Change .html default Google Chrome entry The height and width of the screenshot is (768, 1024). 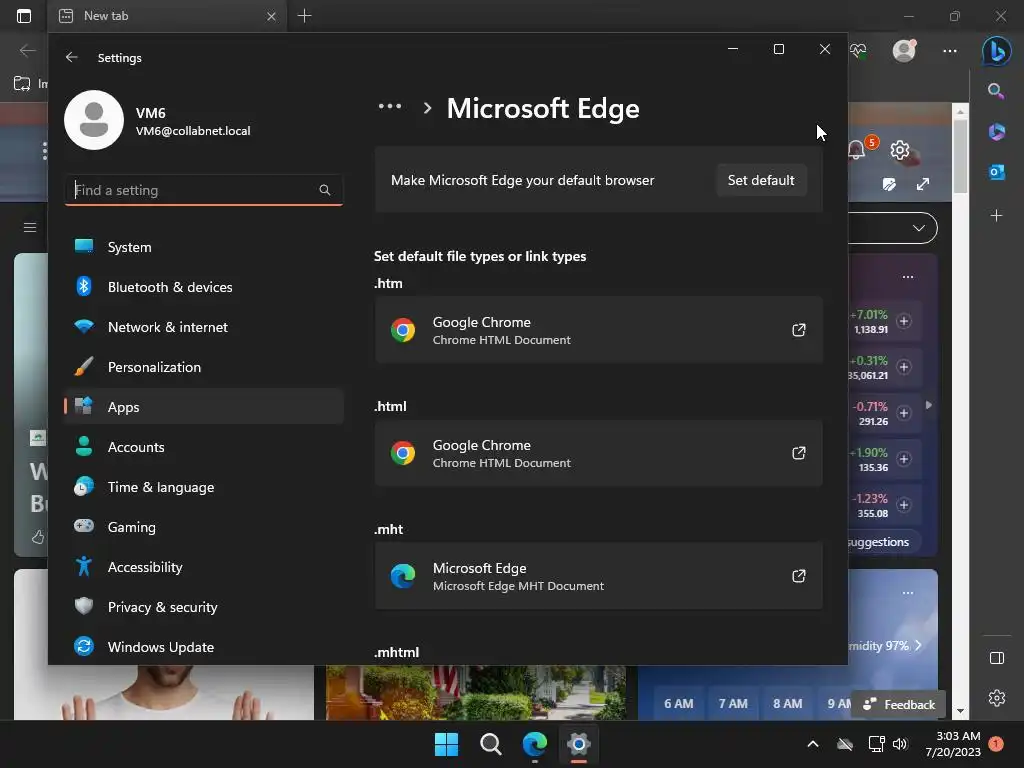[598, 453]
